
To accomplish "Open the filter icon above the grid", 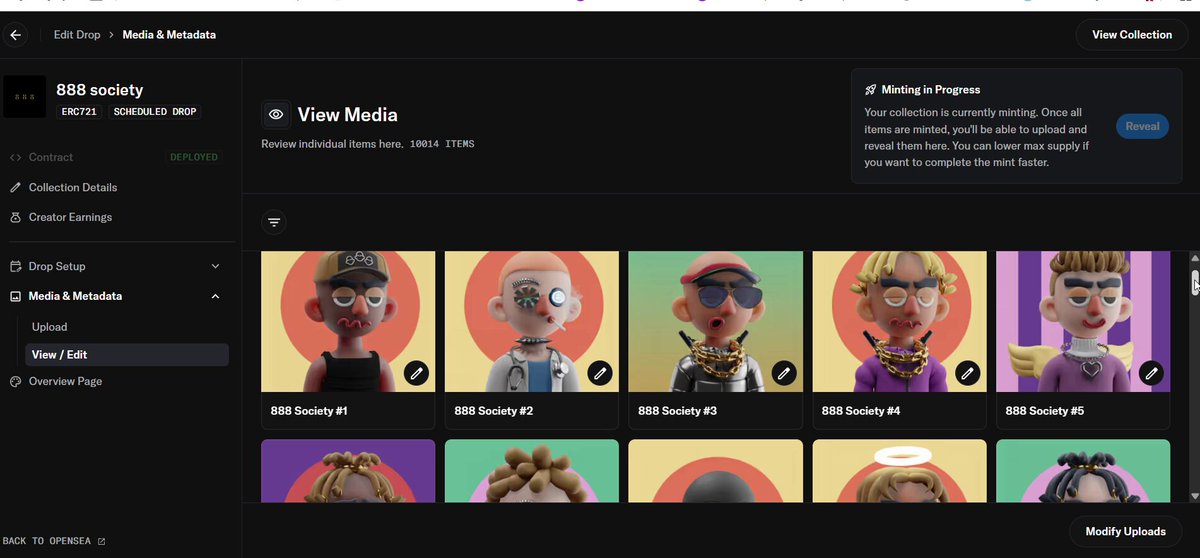I will [274, 222].
